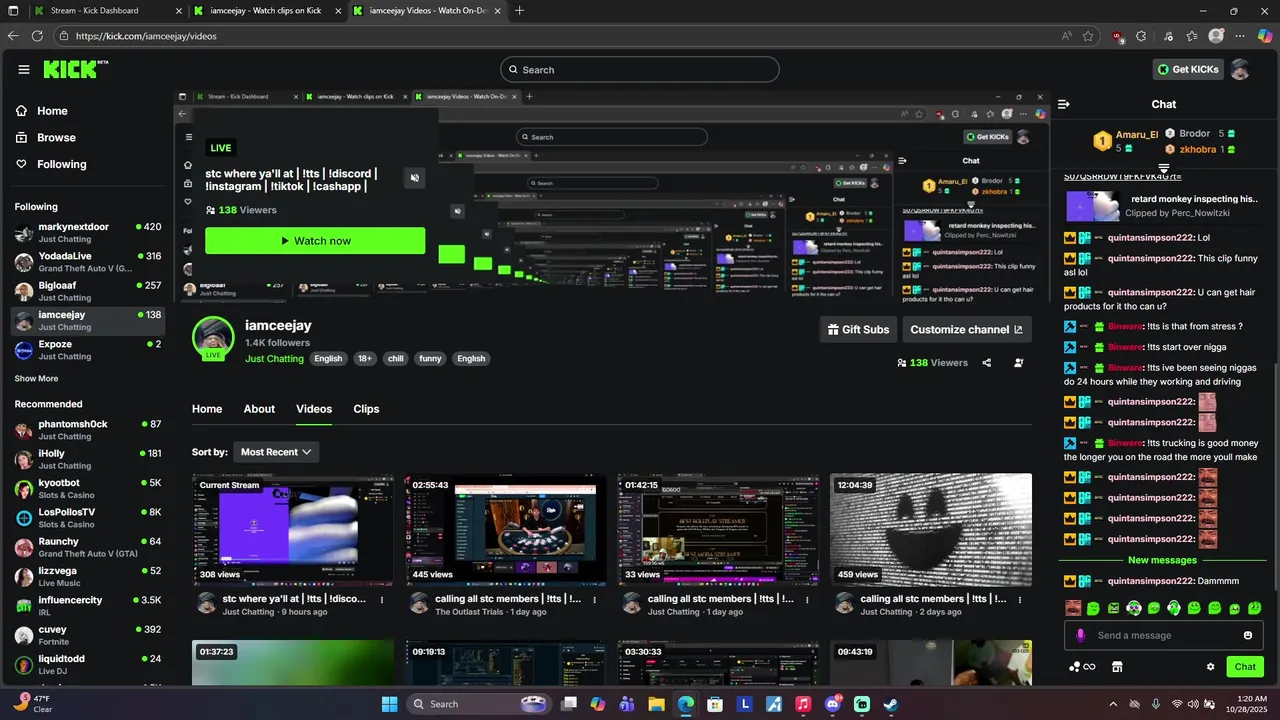
Task: Open the share icon next to viewer count
Action: pyautogui.click(x=987, y=363)
